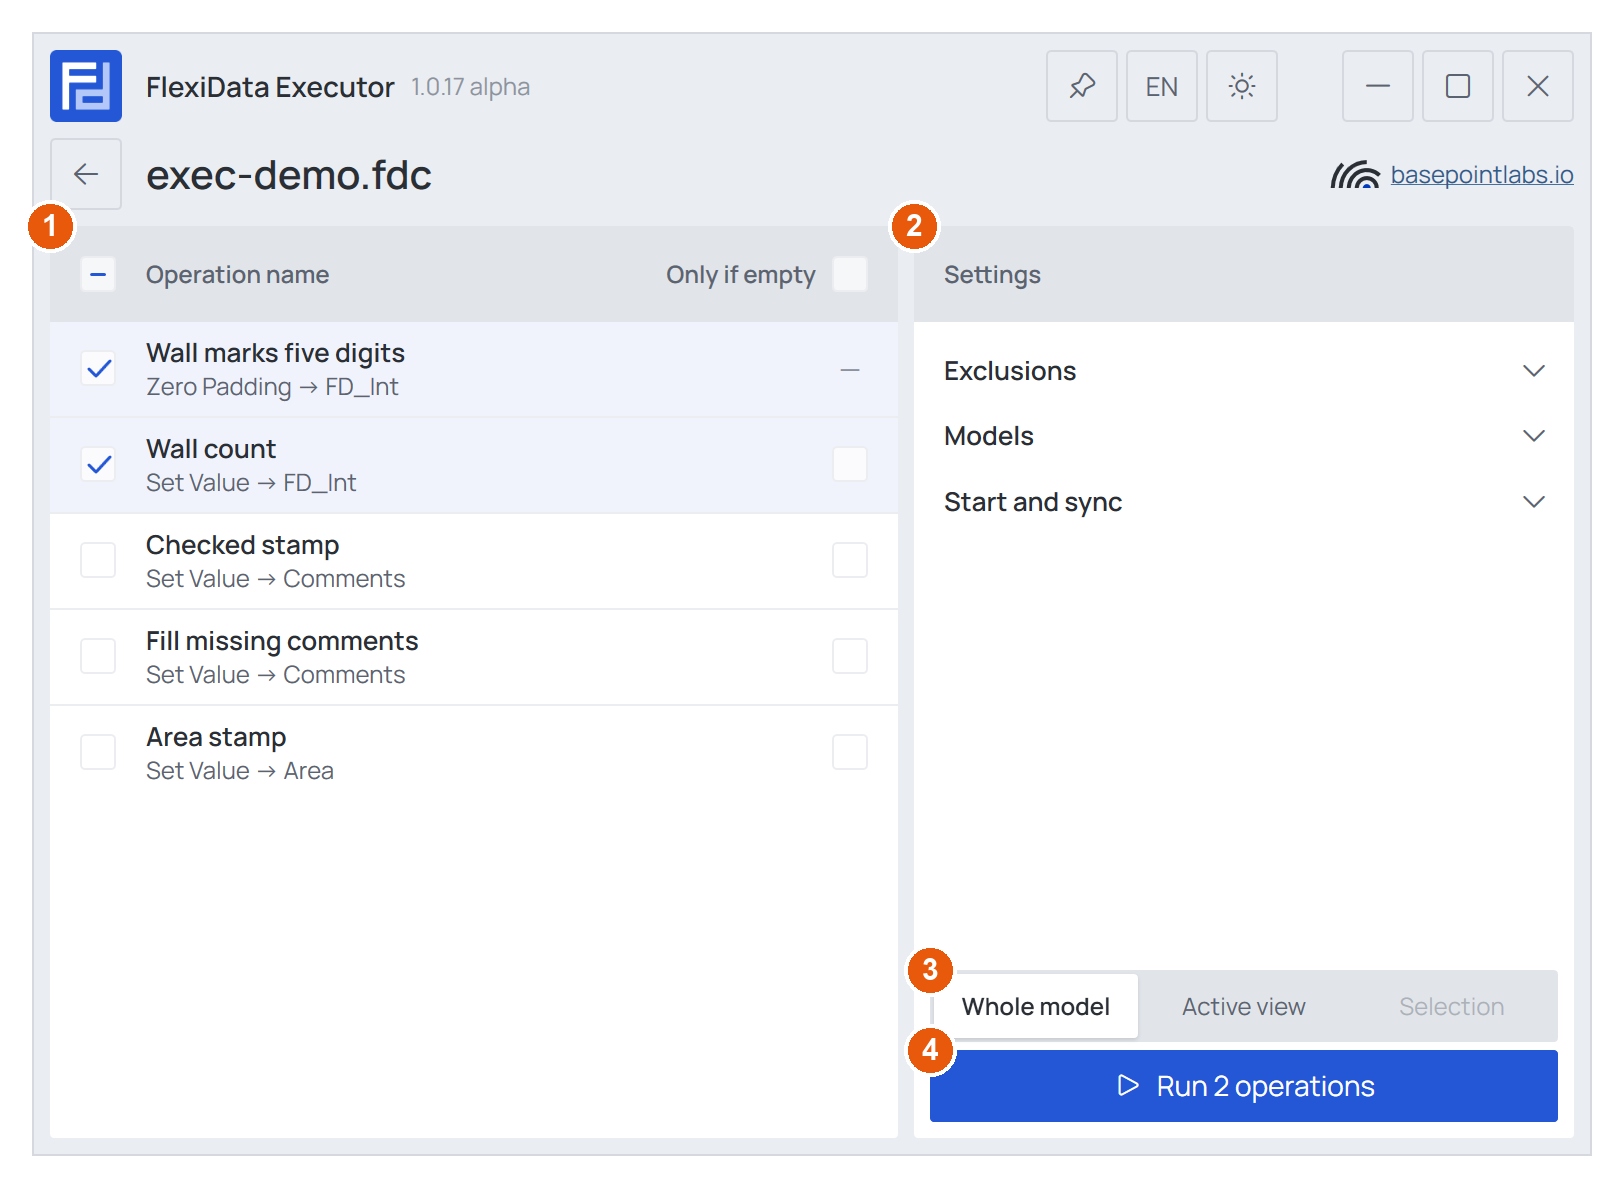Open the basepointlabs.io link
The height and width of the screenshot is (1188, 1624).
coord(1482,175)
